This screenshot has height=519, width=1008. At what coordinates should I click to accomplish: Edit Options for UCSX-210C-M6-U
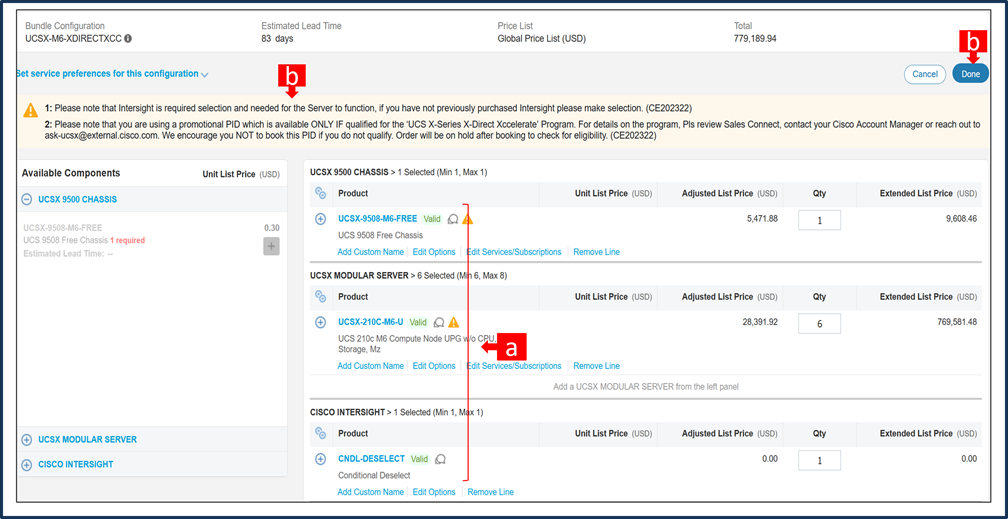(x=434, y=366)
